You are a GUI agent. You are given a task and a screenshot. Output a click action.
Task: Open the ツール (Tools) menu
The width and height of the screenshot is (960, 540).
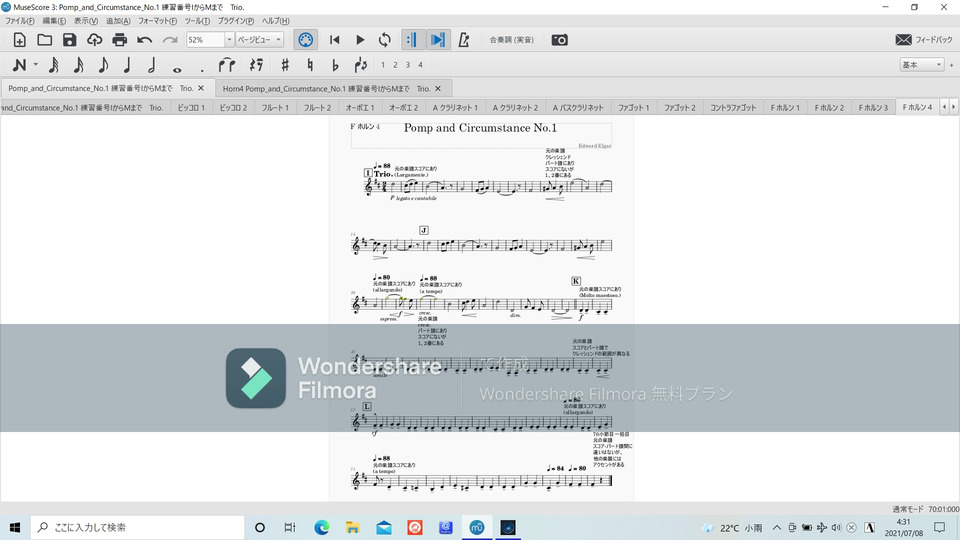(197, 21)
